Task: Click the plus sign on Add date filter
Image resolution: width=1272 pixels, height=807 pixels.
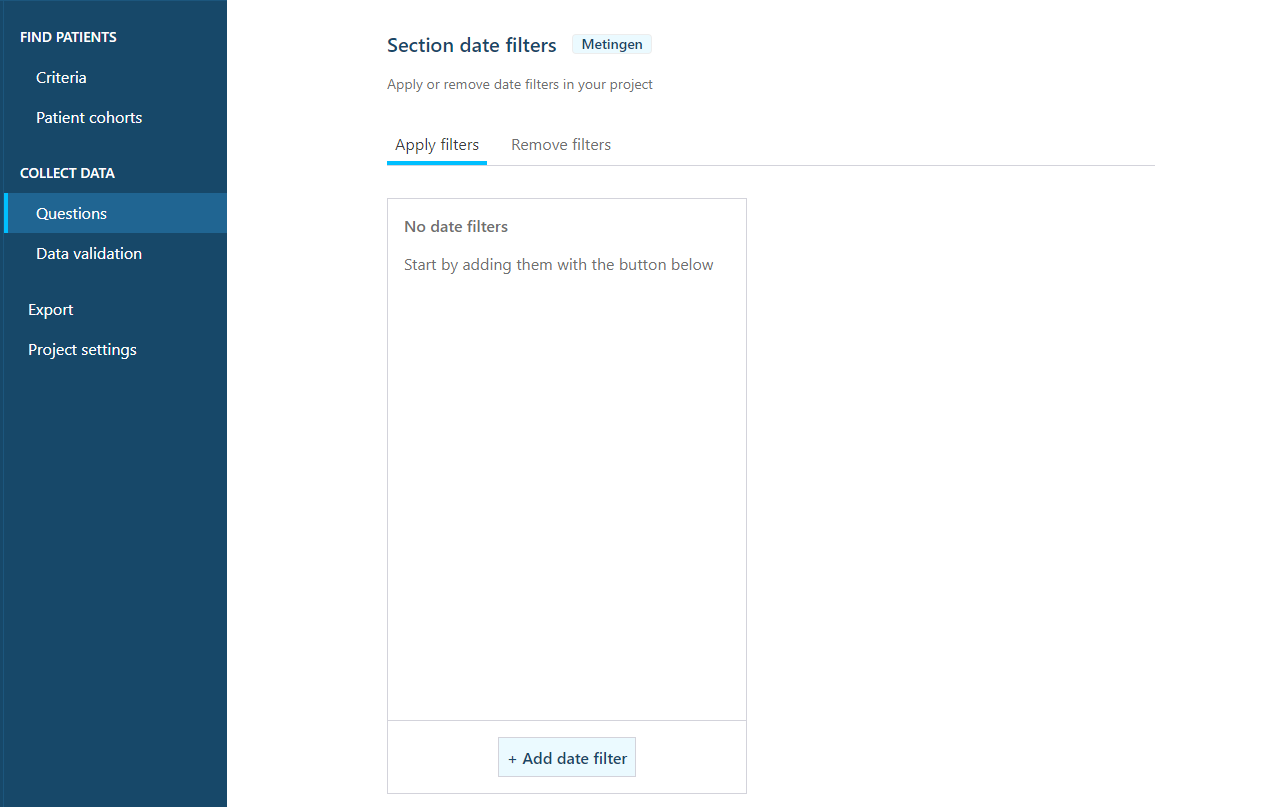Action: 512,759
